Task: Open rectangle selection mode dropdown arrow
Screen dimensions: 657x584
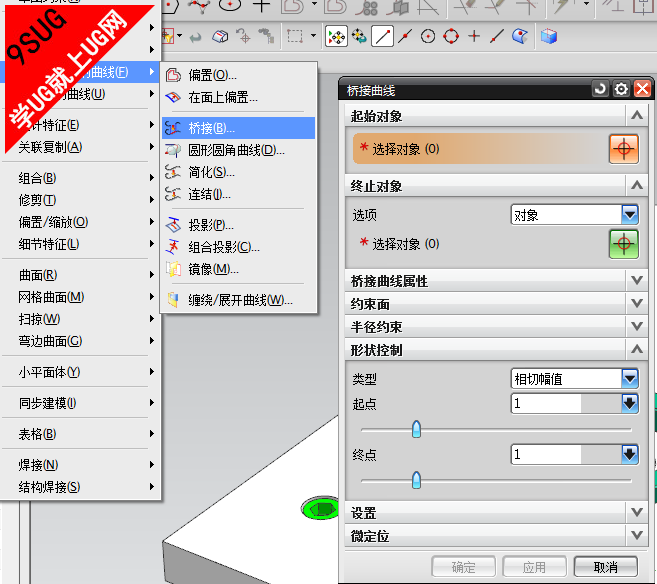Action: [x=313, y=36]
